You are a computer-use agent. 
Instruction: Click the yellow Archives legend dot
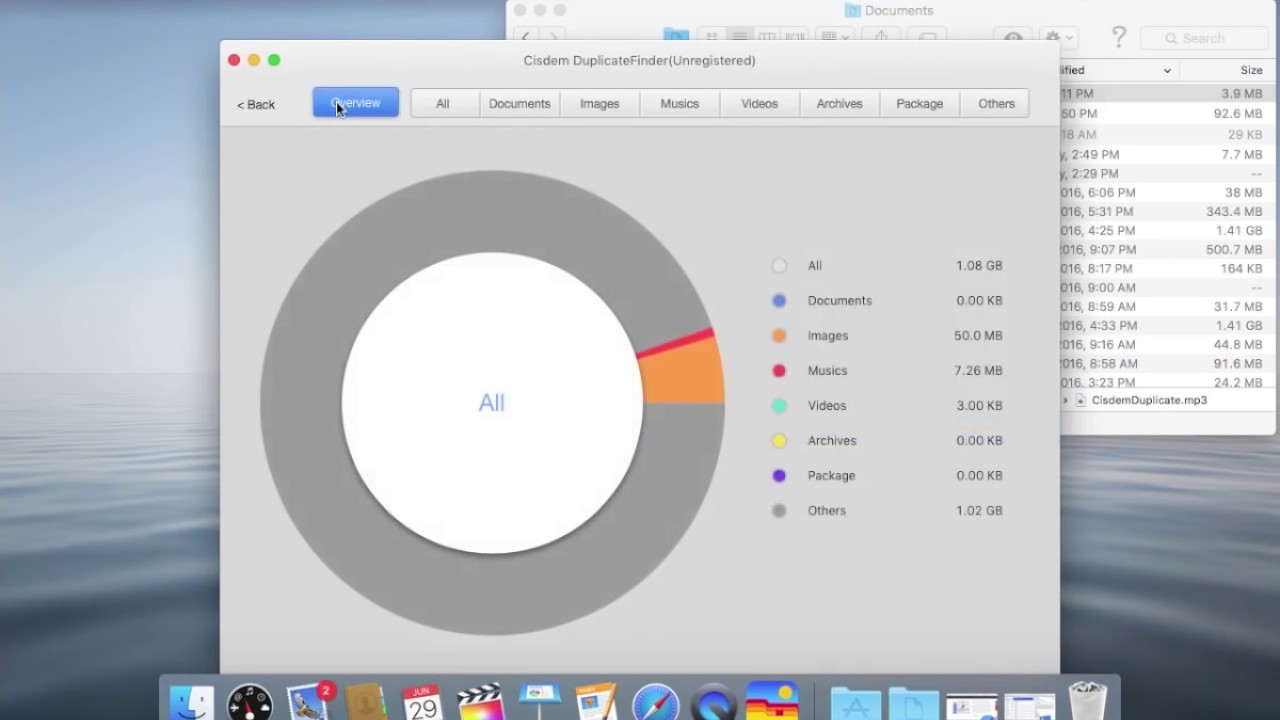pyautogui.click(x=779, y=441)
